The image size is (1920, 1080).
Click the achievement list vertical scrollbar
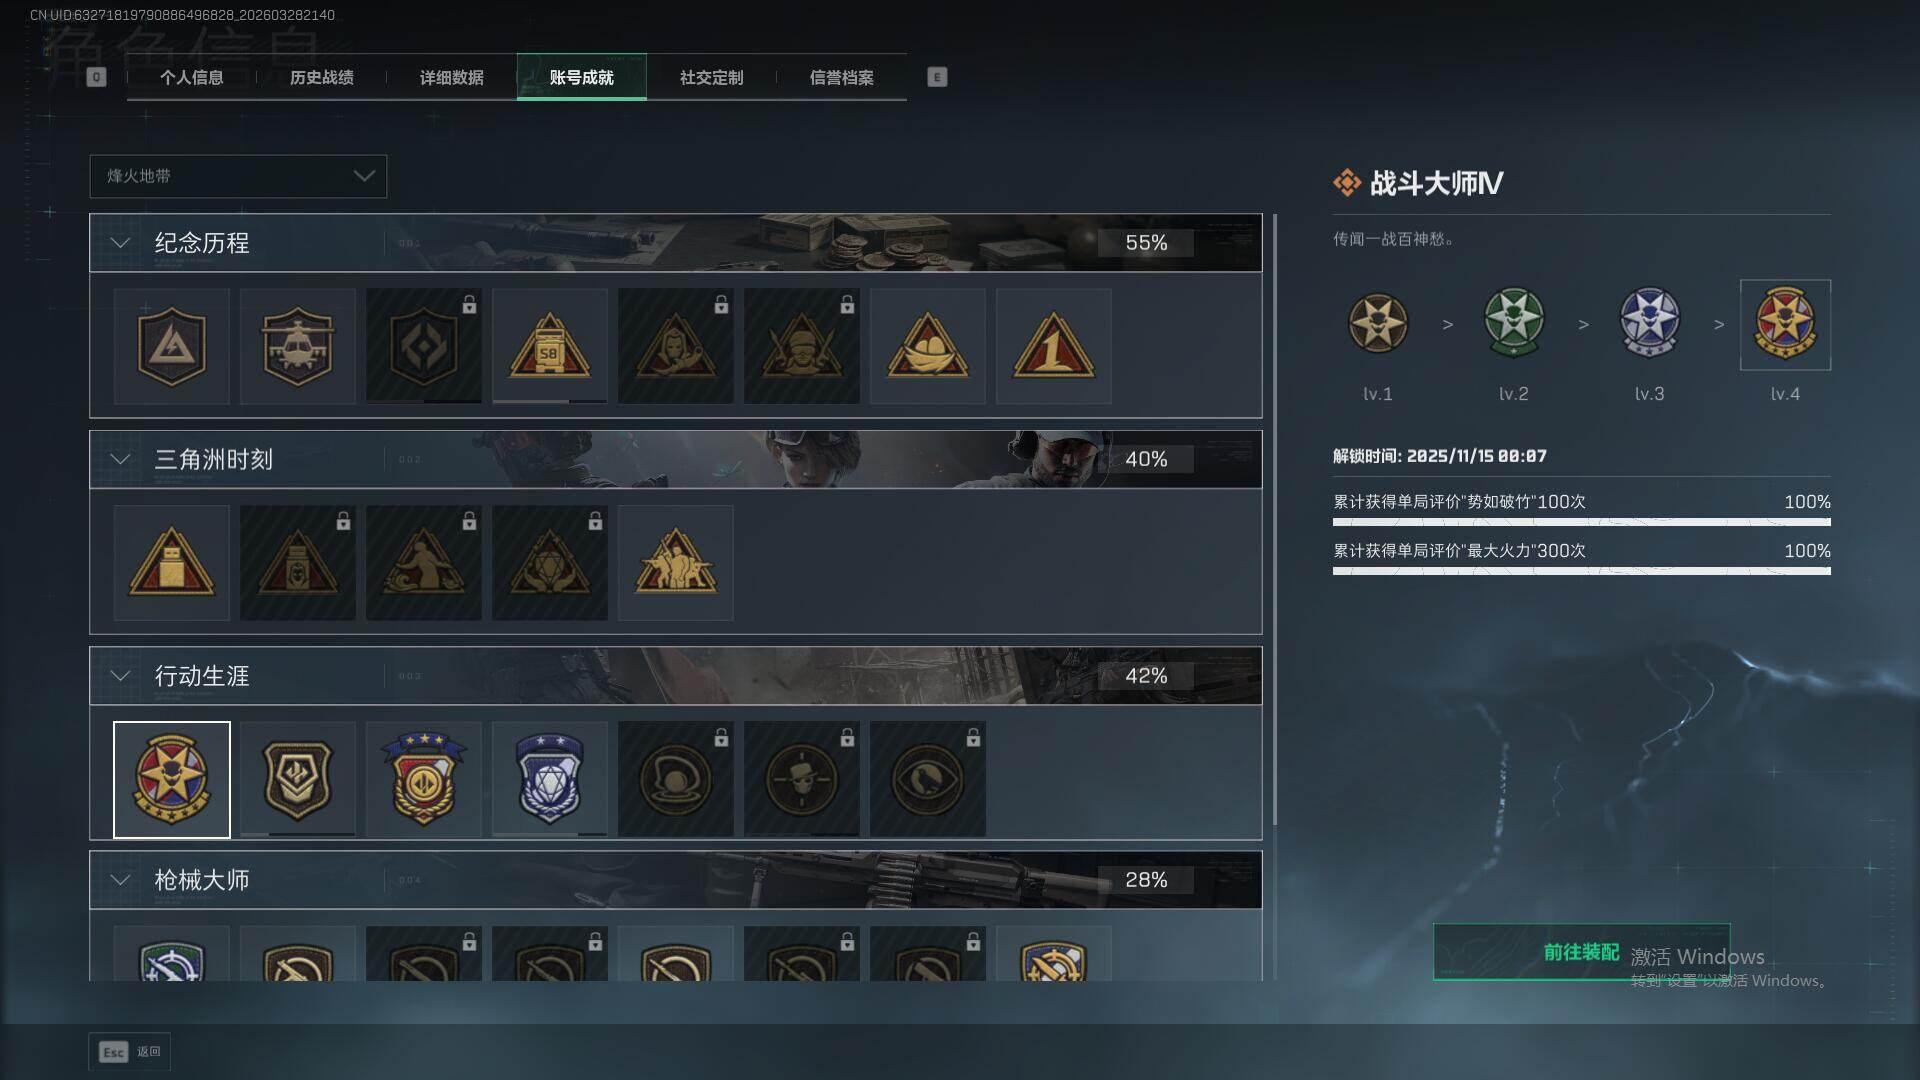coord(1274,519)
